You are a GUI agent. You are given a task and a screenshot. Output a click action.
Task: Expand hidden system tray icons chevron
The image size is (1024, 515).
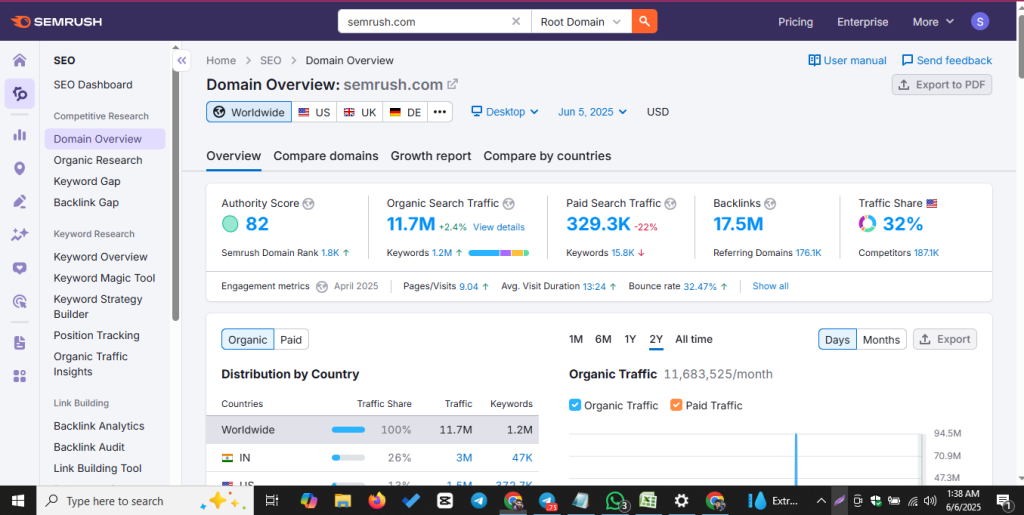(821, 501)
